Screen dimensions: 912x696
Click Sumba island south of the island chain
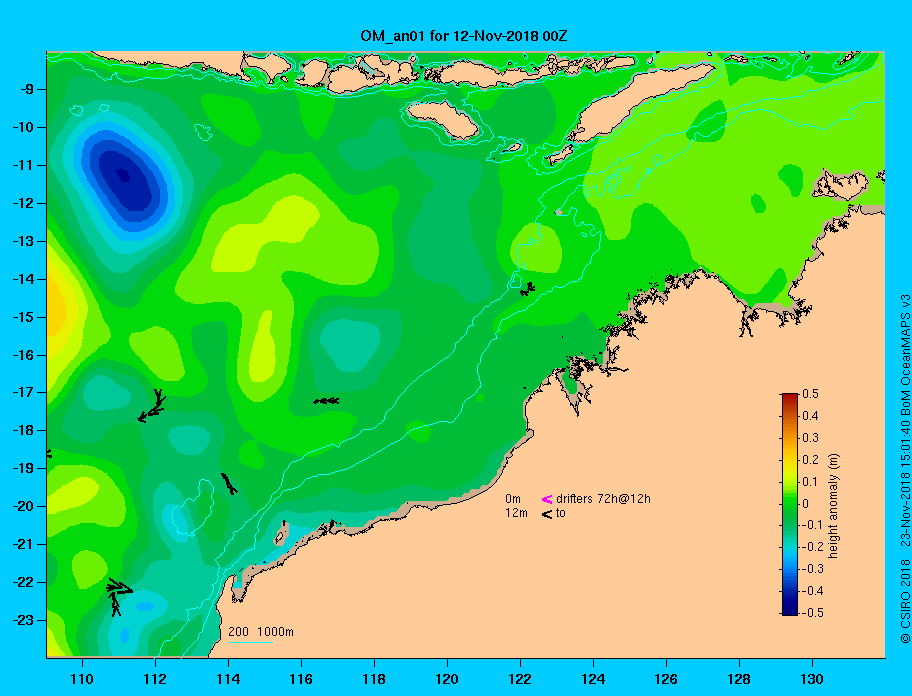click(443, 120)
